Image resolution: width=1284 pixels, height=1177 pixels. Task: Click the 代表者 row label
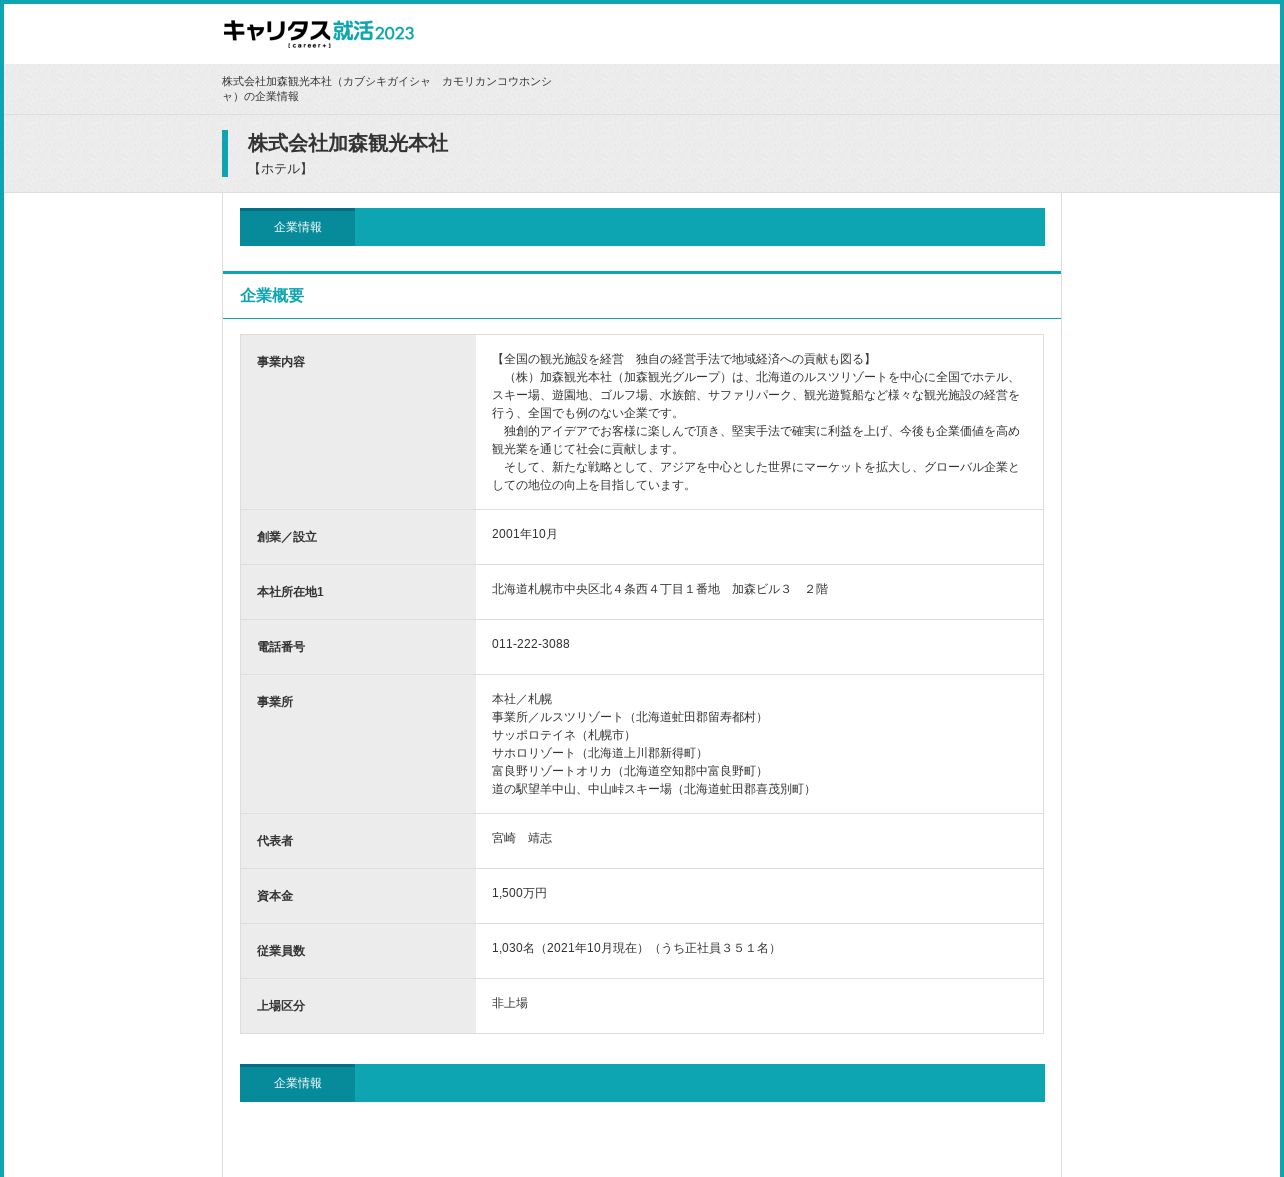coord(275,841)
